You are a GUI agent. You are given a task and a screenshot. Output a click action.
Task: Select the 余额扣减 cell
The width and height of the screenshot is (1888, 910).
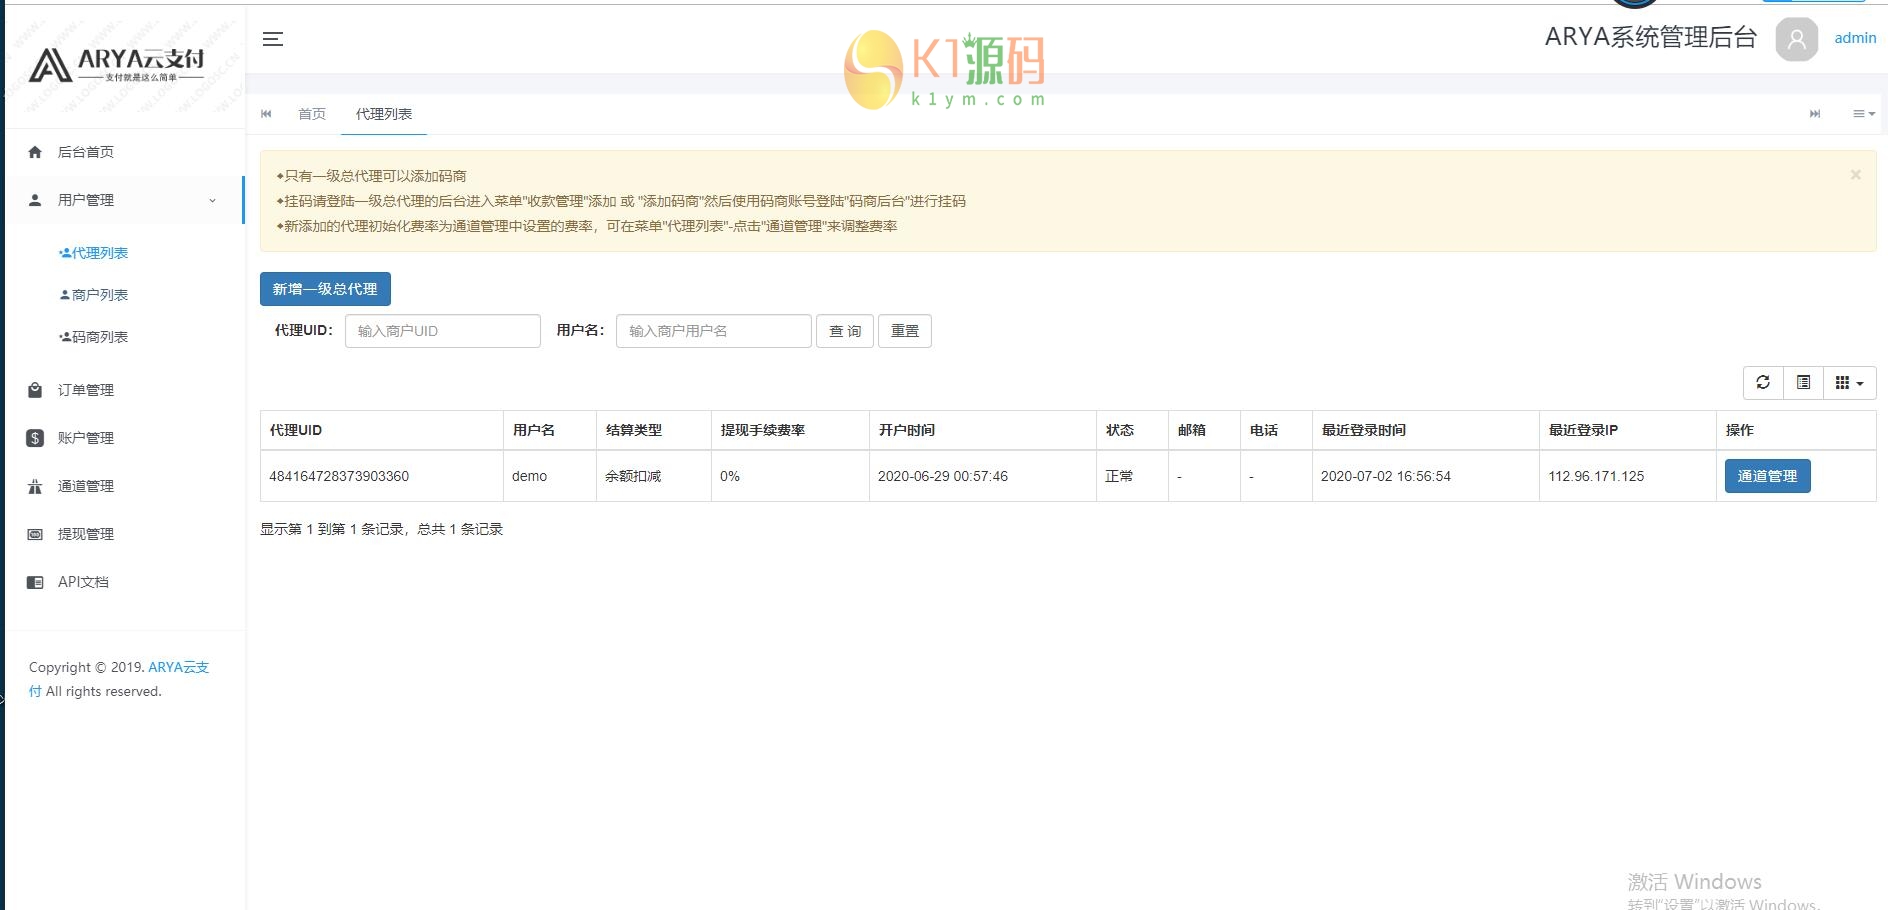[x=653, y=476]
